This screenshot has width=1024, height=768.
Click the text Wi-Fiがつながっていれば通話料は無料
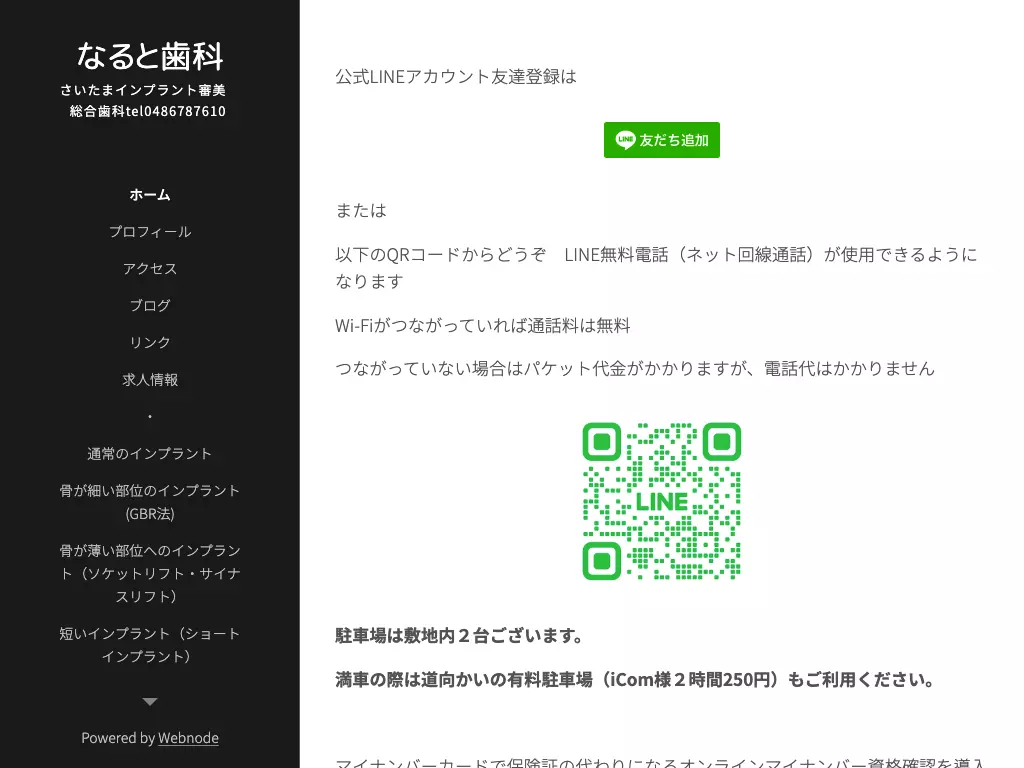tap(483, 326)
